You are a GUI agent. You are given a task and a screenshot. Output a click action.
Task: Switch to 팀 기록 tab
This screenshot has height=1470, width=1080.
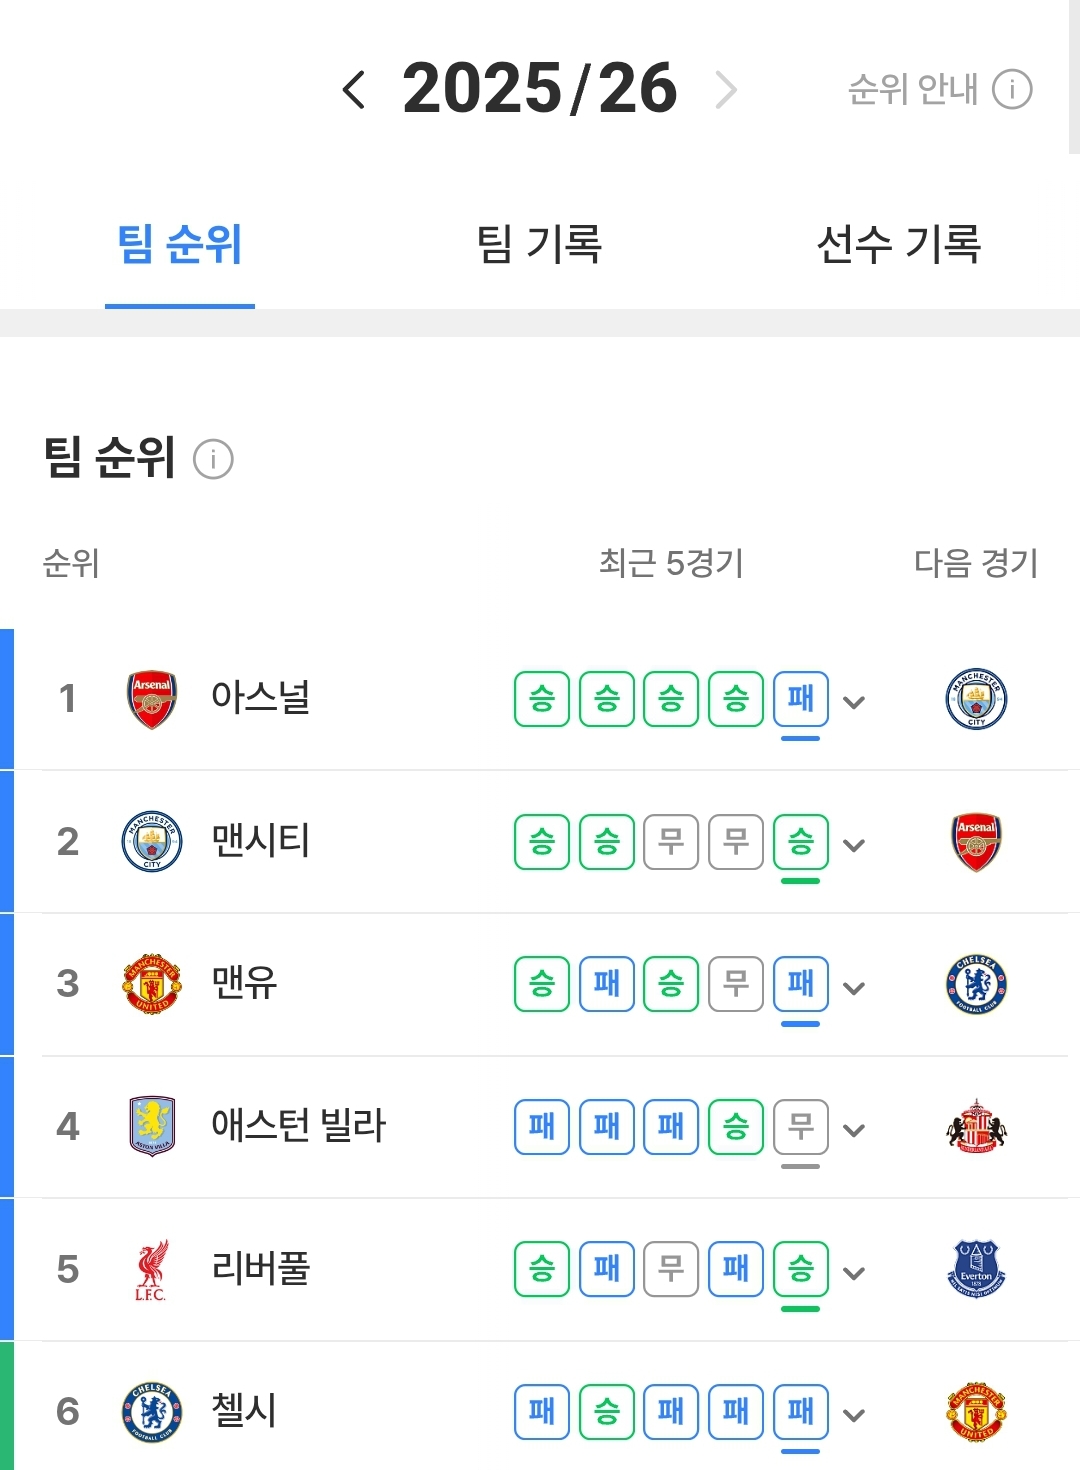[x=539, y=244]
